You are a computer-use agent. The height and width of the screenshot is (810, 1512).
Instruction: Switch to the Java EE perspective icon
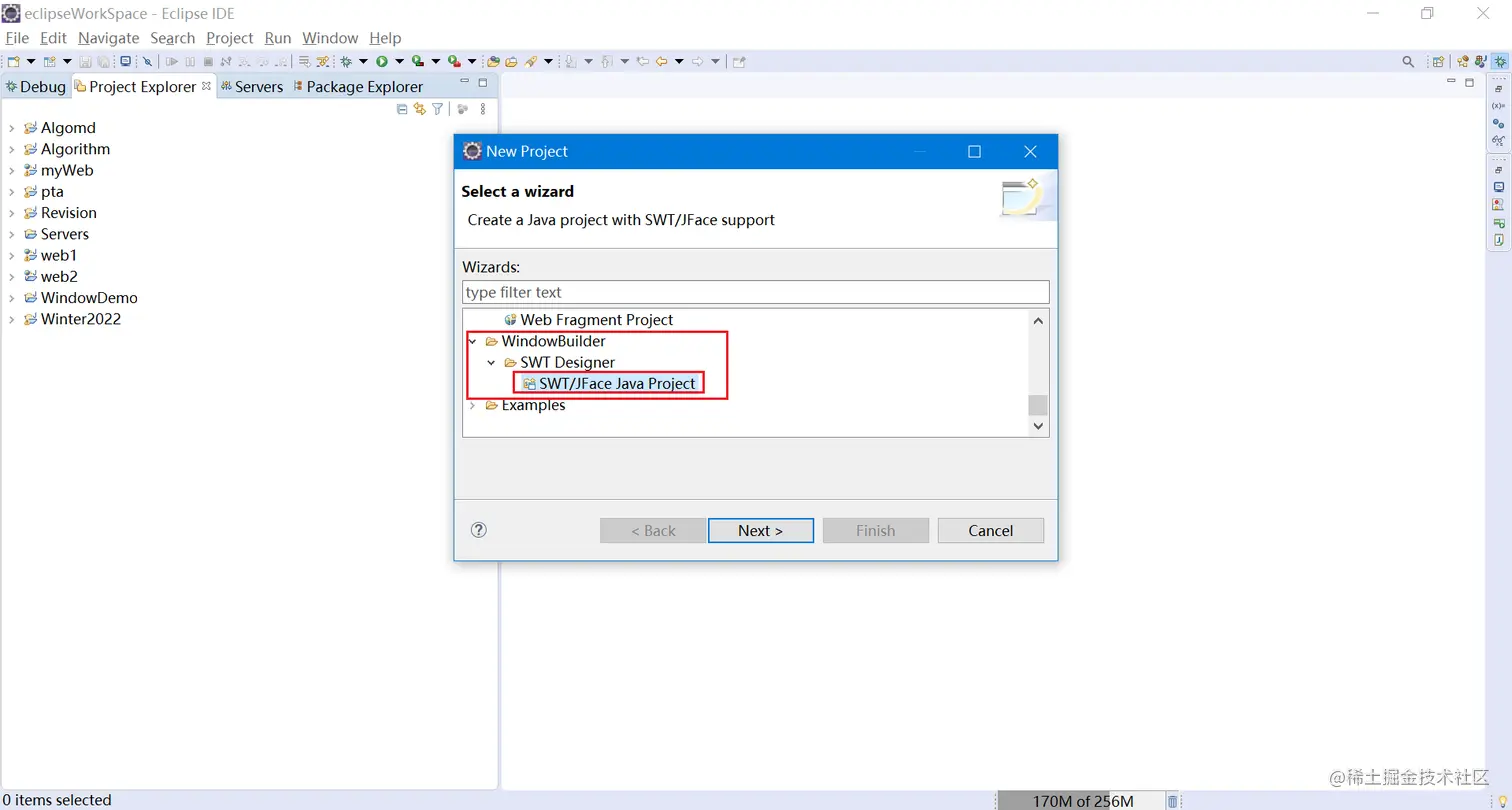tap(1463, 61)
